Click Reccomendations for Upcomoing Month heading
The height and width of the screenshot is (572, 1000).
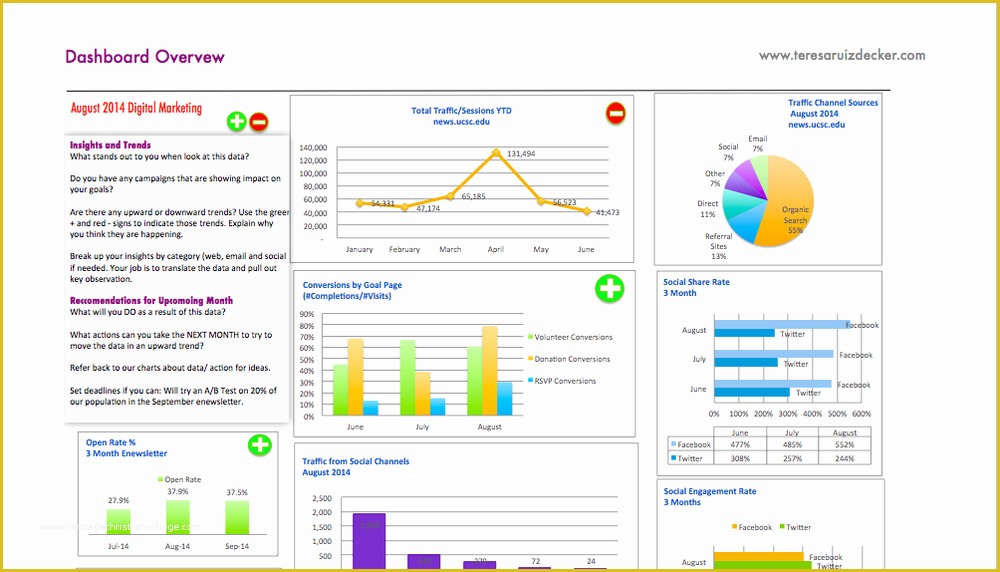(x=151, y=300)
